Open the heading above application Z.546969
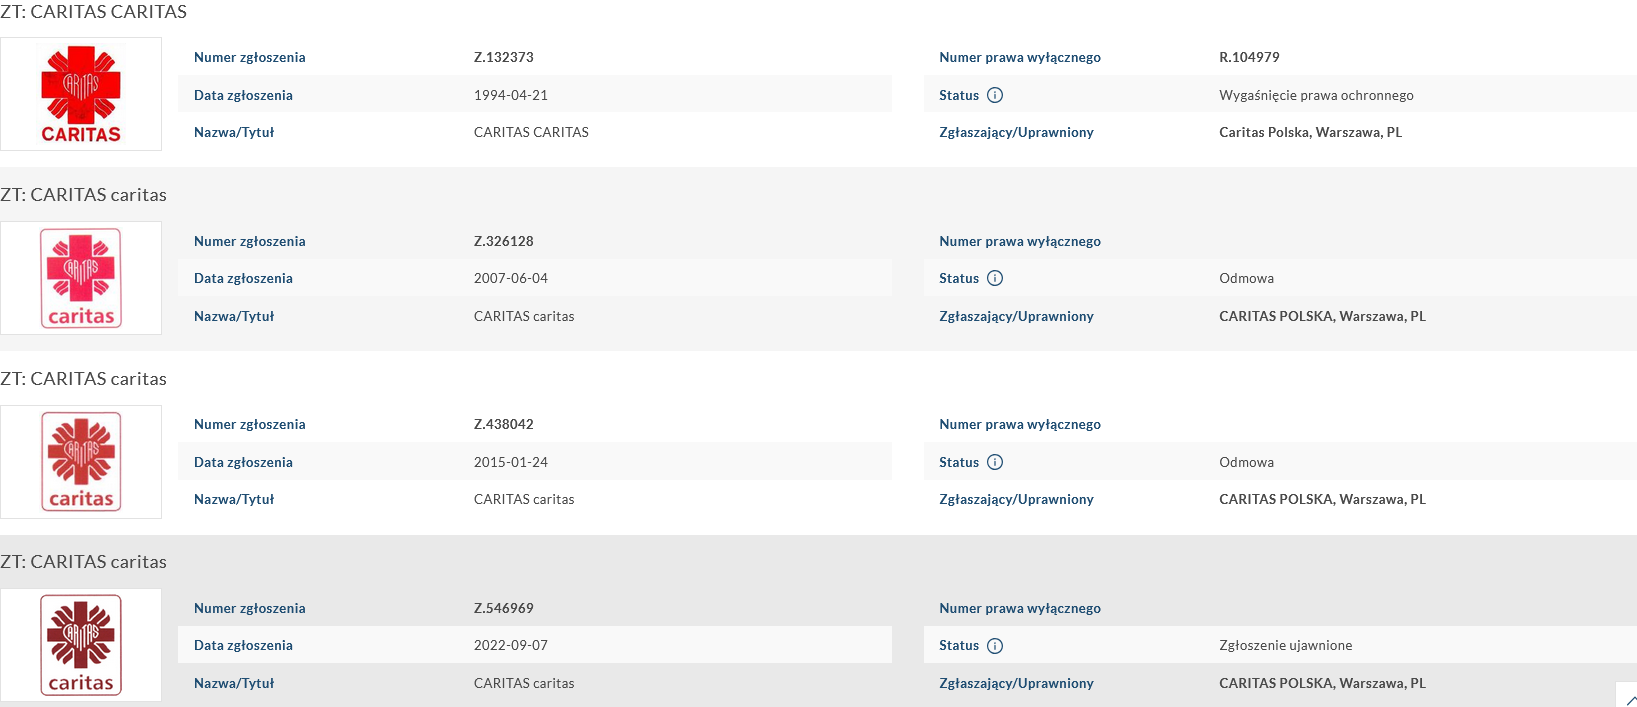Screen dimensions: 1637x707 tap(84, 562)
